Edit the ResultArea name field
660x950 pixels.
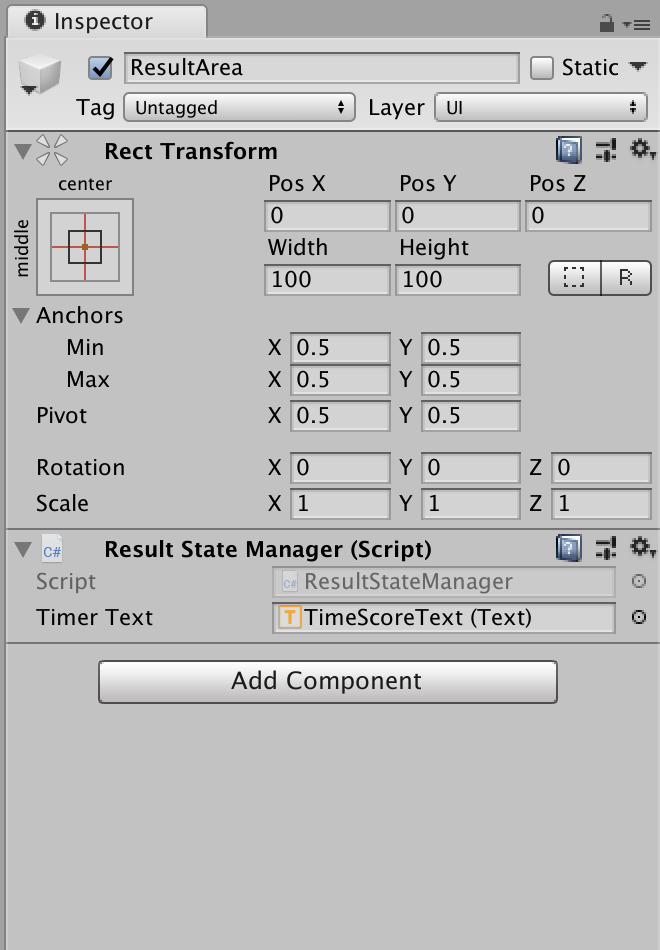(321, 67)
